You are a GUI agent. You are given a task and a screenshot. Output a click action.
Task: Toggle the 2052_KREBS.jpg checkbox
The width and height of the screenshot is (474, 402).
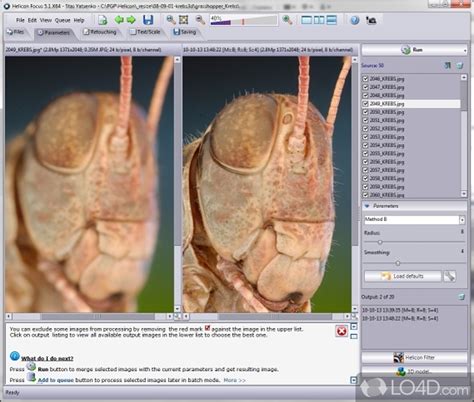pyautogui.click(x=365, y=128)
